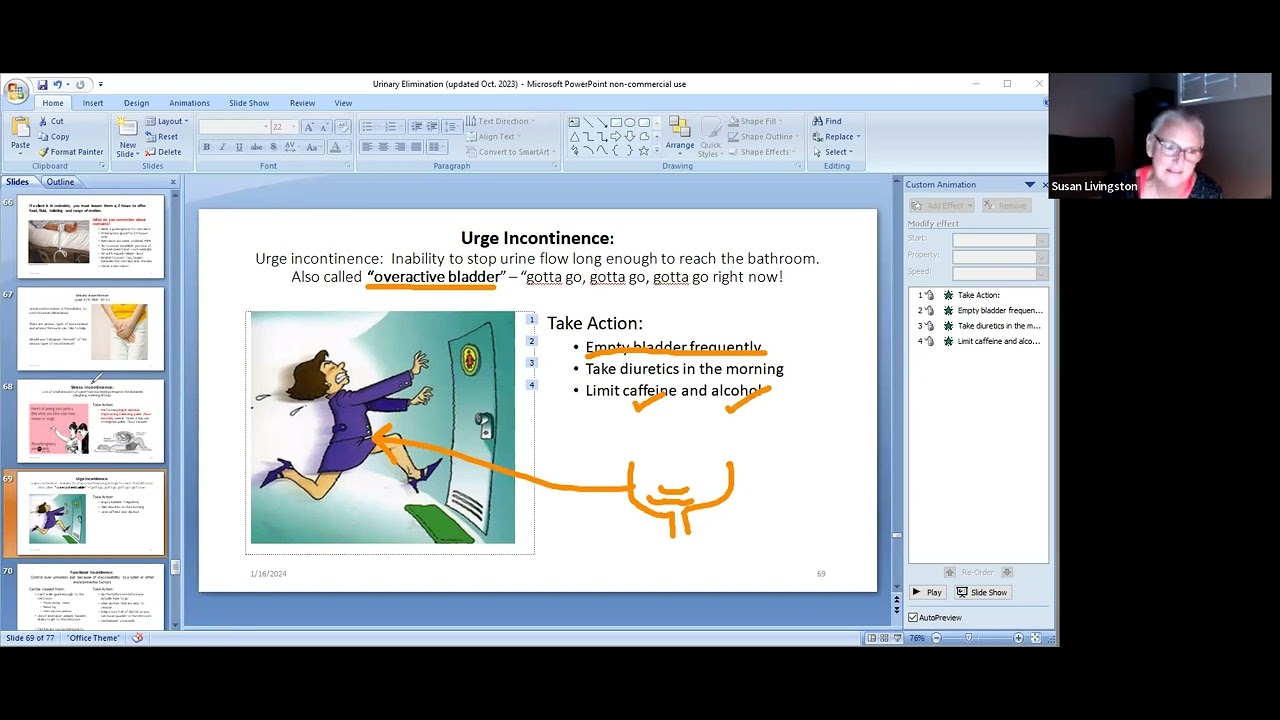Select the text box shape tool
1280x720 pixels.
pos(574,122)
